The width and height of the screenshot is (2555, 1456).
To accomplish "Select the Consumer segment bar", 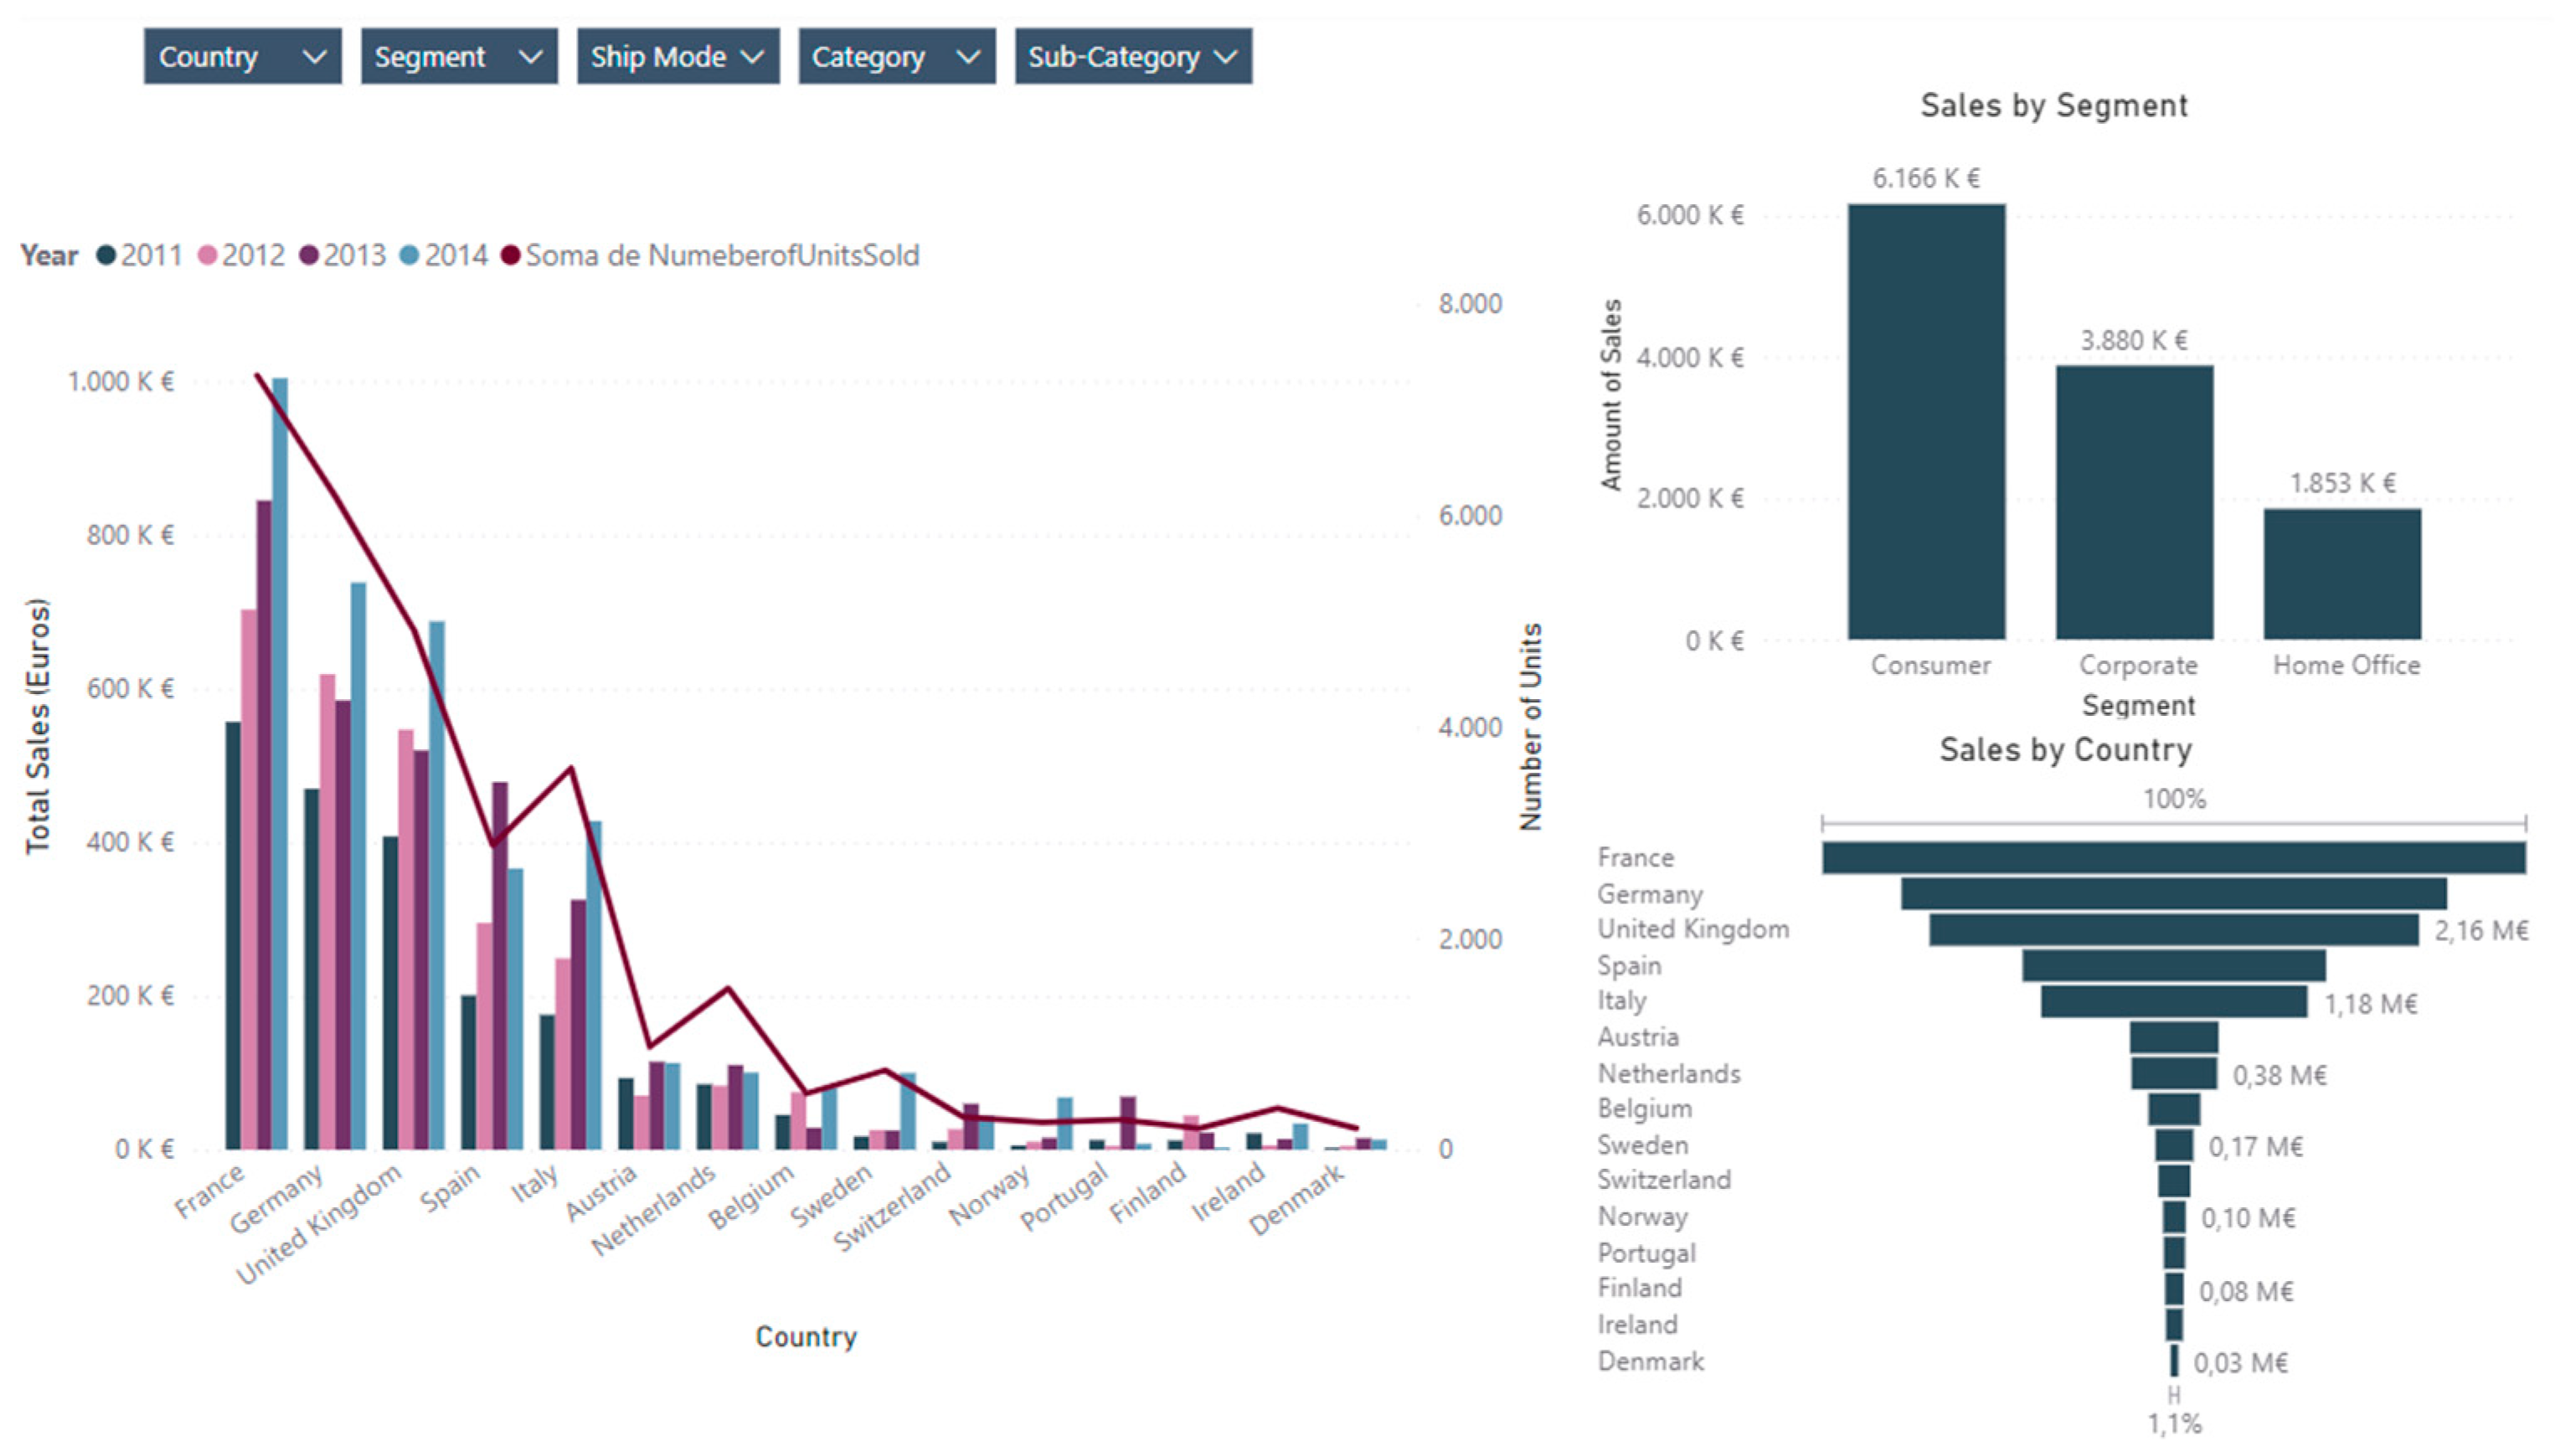I will [x=1926, y=420].
